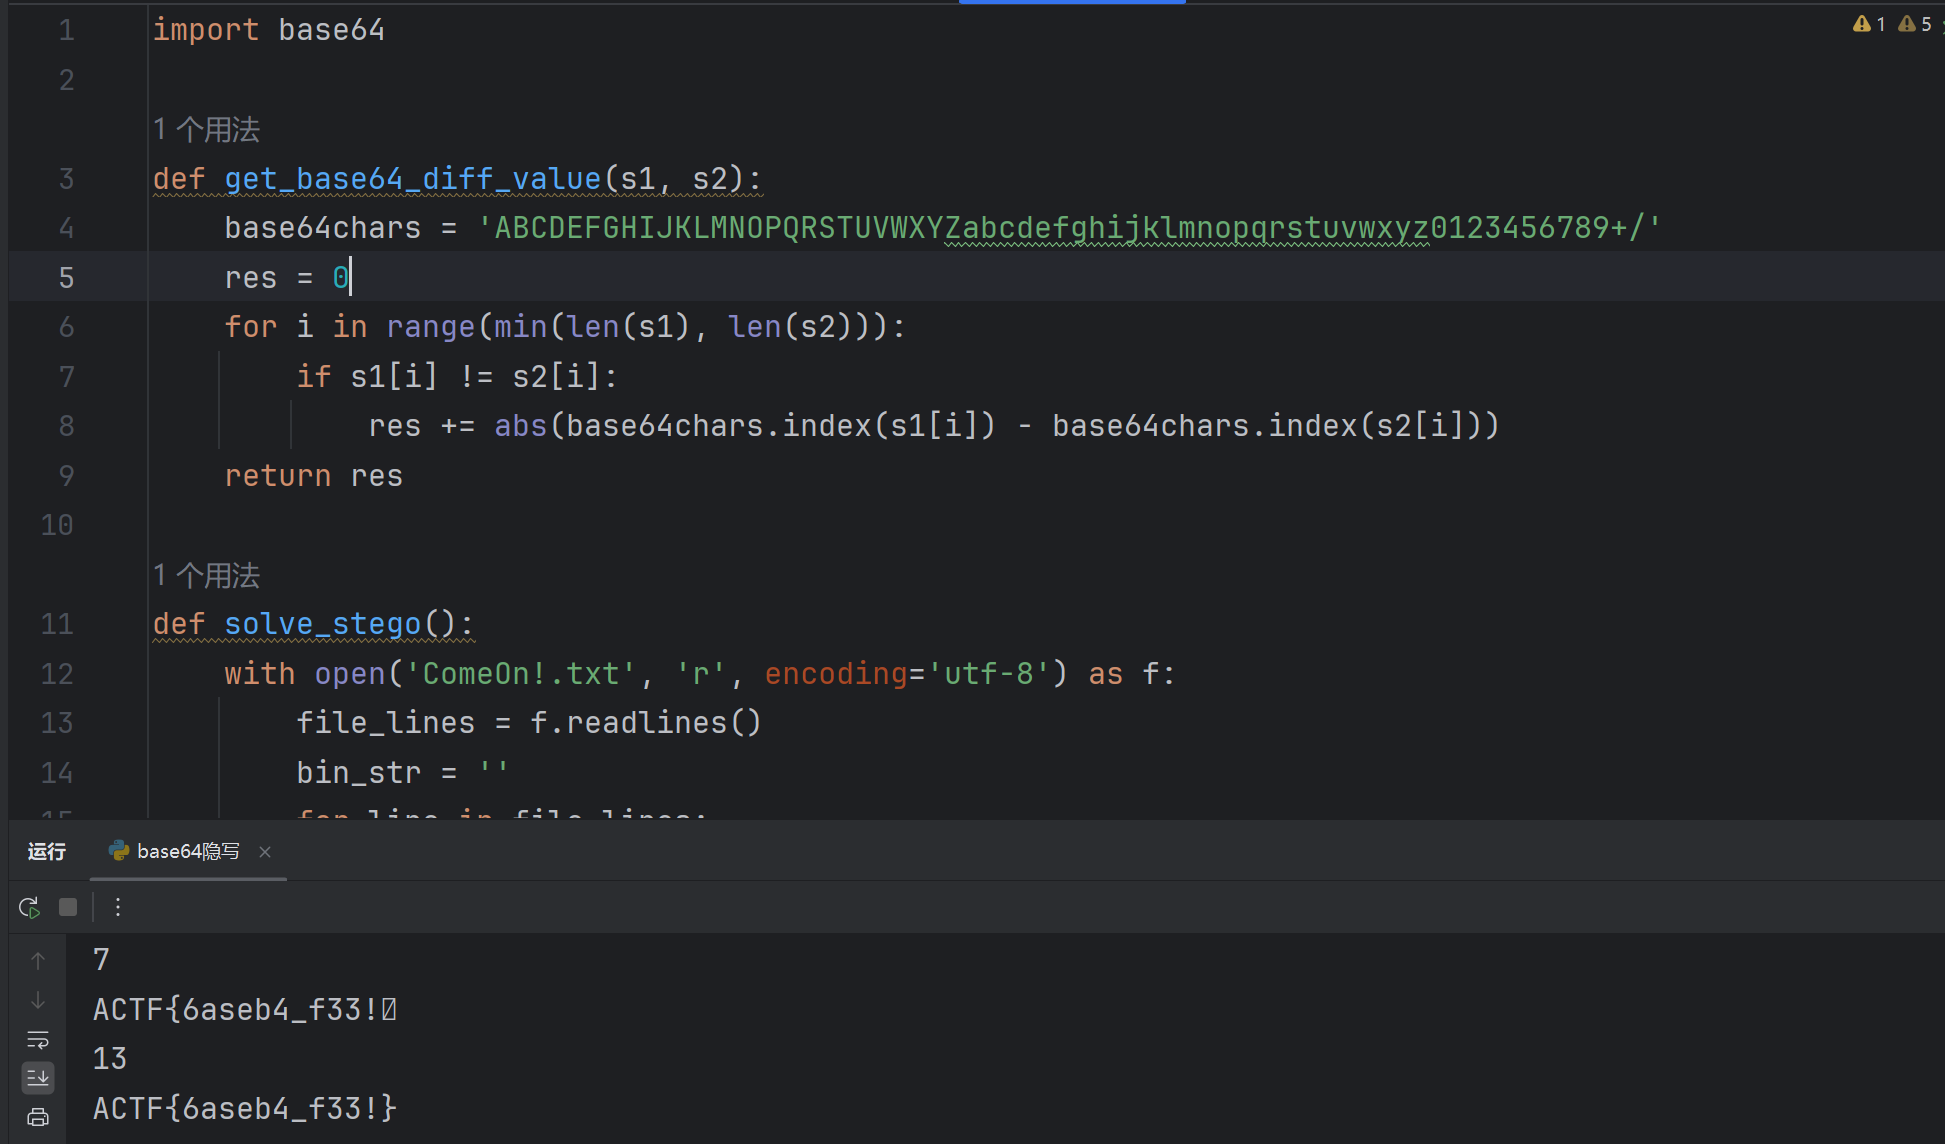Click the final ACTF flag output line
This screenshot has width=1945, height=1144.
245,1108
